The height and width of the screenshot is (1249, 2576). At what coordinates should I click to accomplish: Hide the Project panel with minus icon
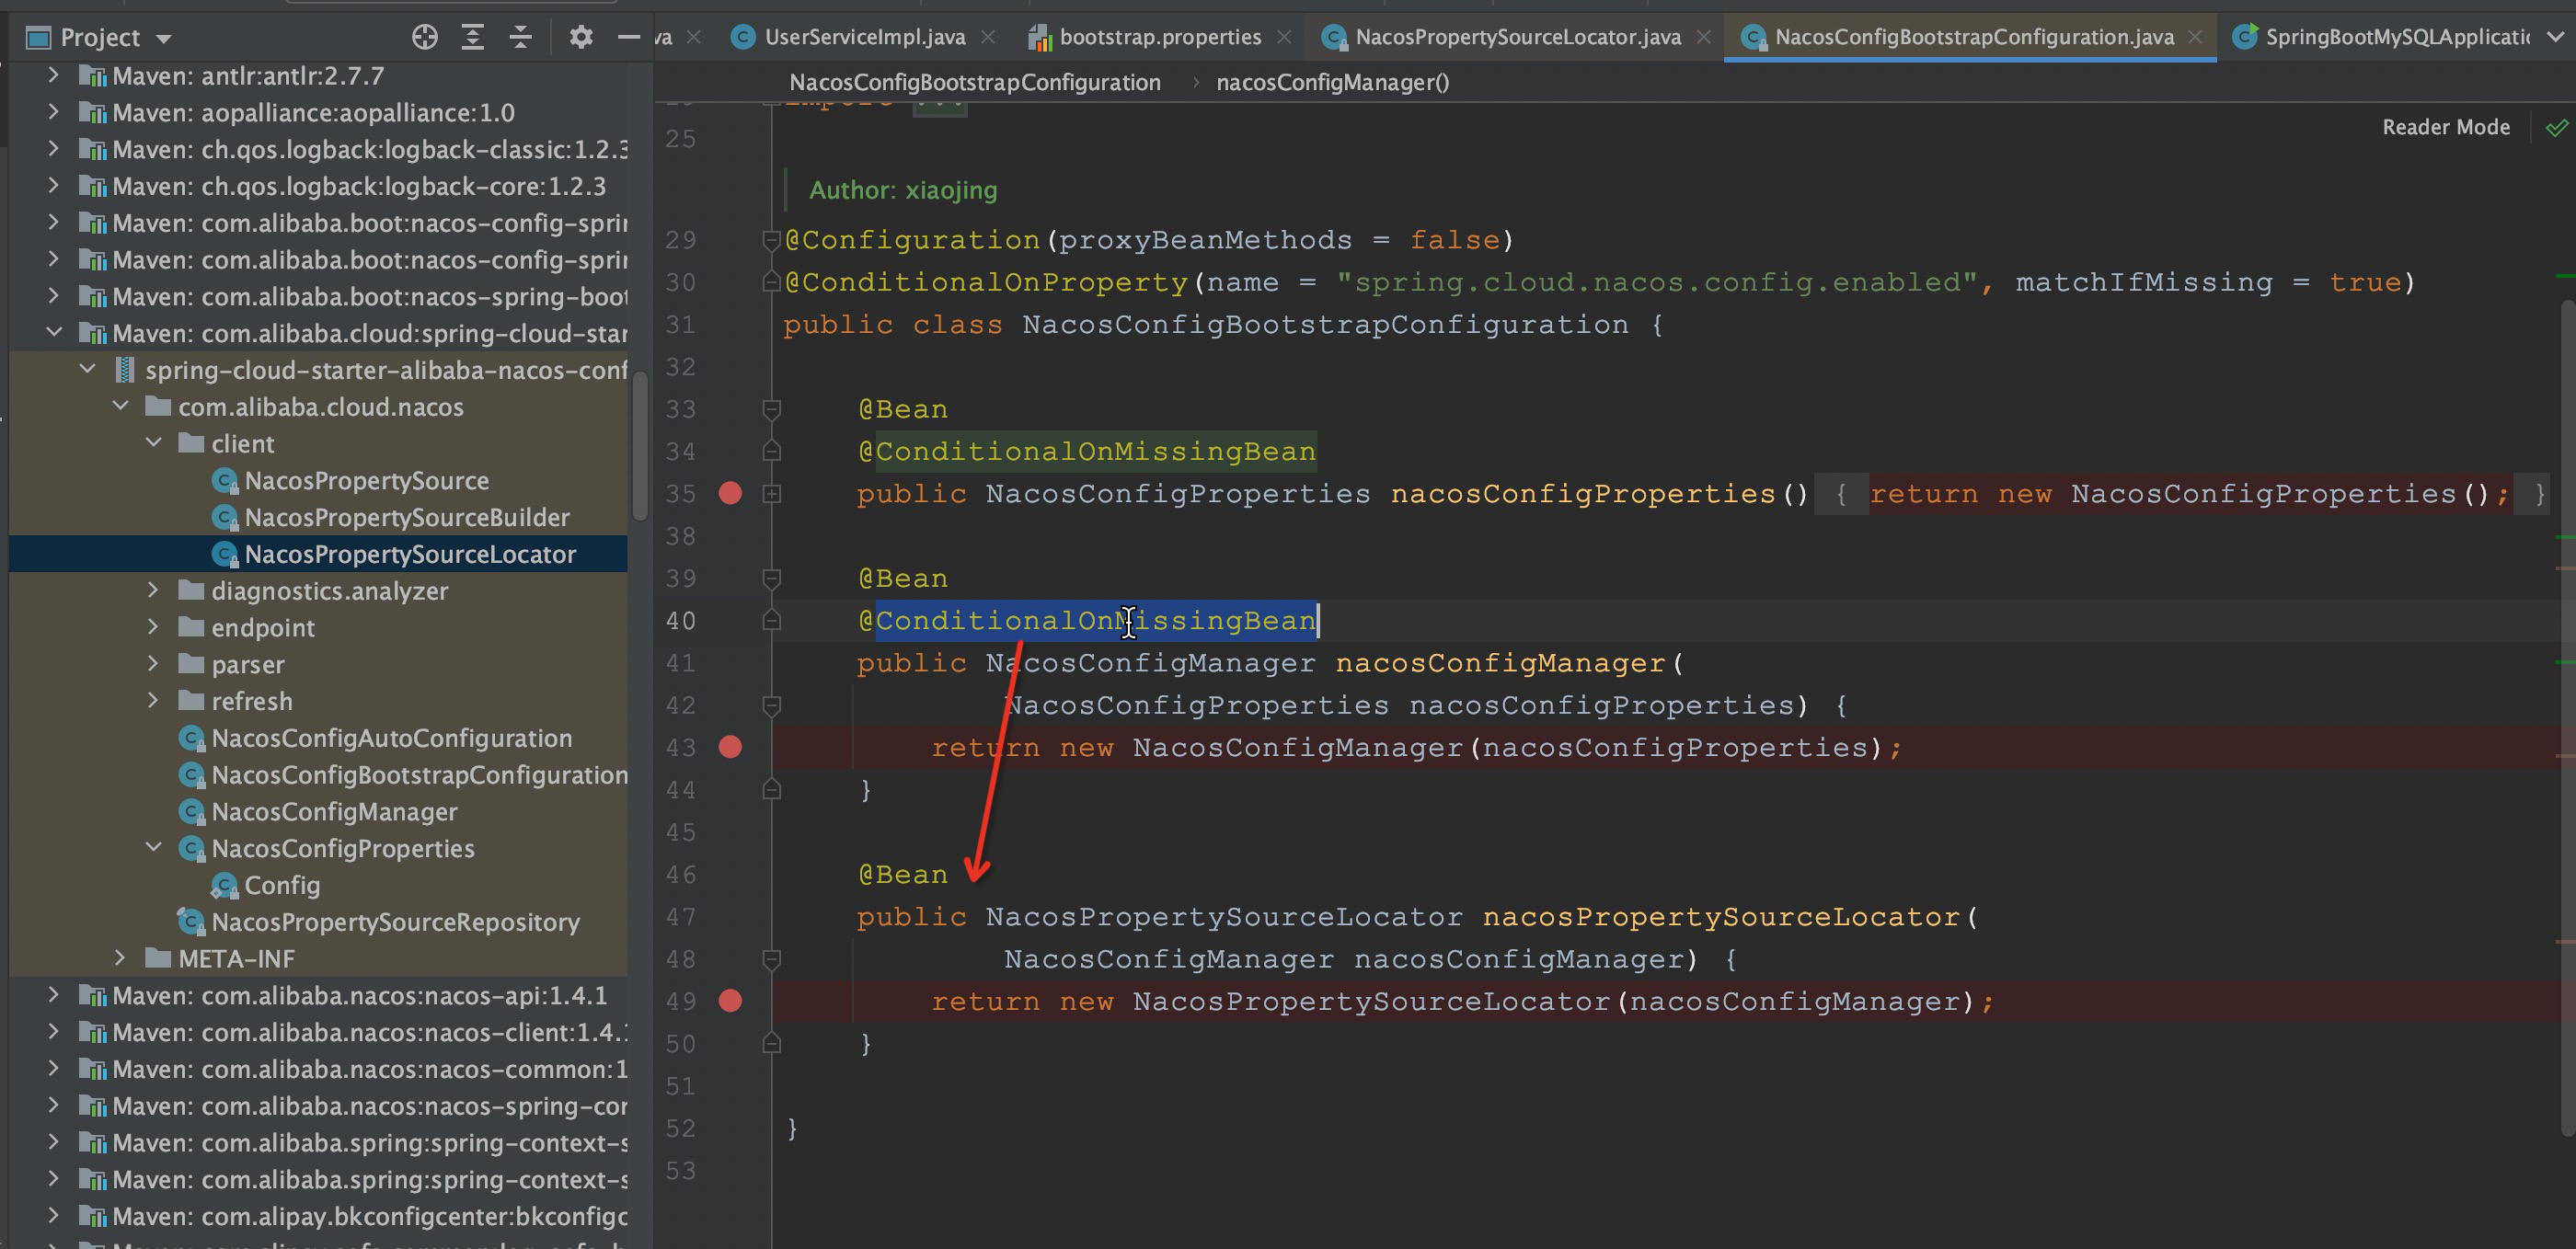pyautogui.click(x=628, y=38)
